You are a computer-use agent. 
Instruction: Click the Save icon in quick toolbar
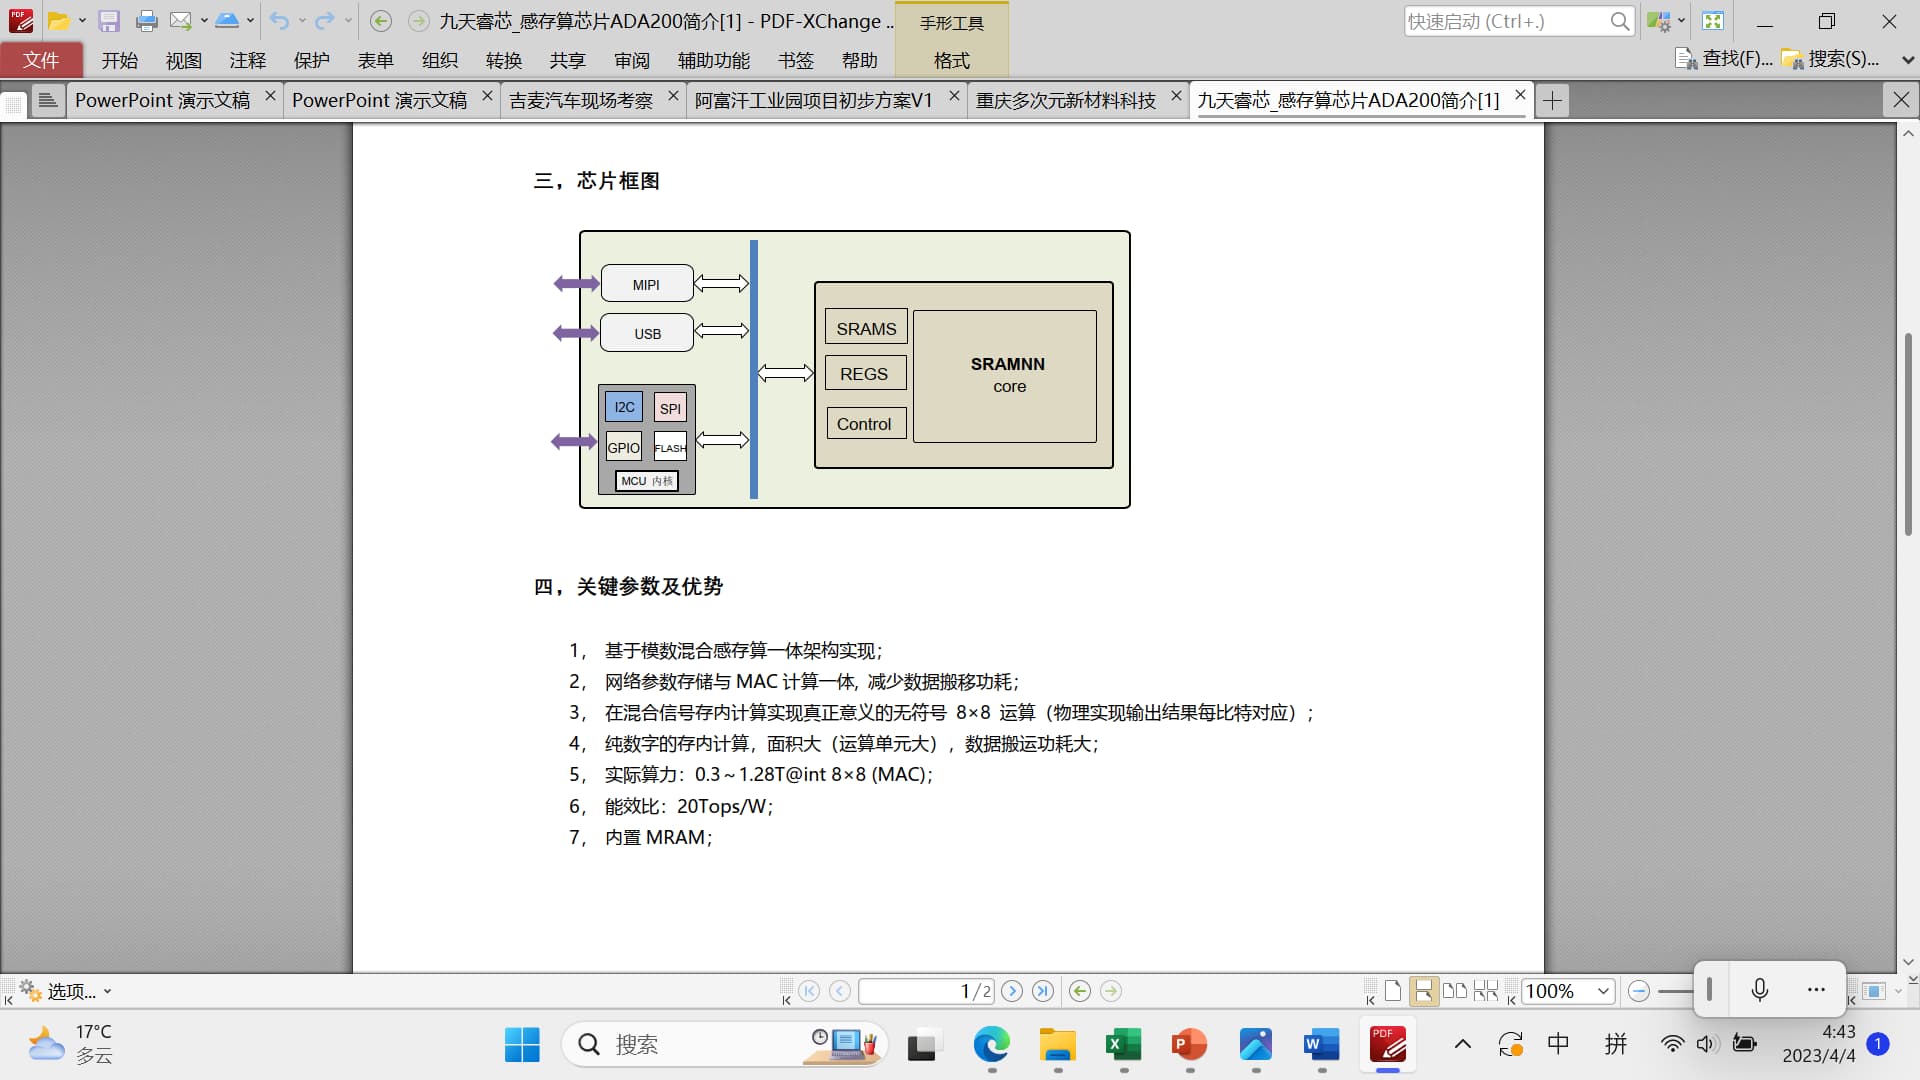(x=109, y=21)
